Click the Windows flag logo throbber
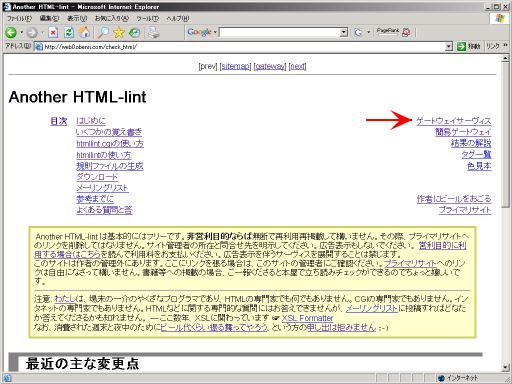Viewport: 512px width, 384px height. click(499, 18)
